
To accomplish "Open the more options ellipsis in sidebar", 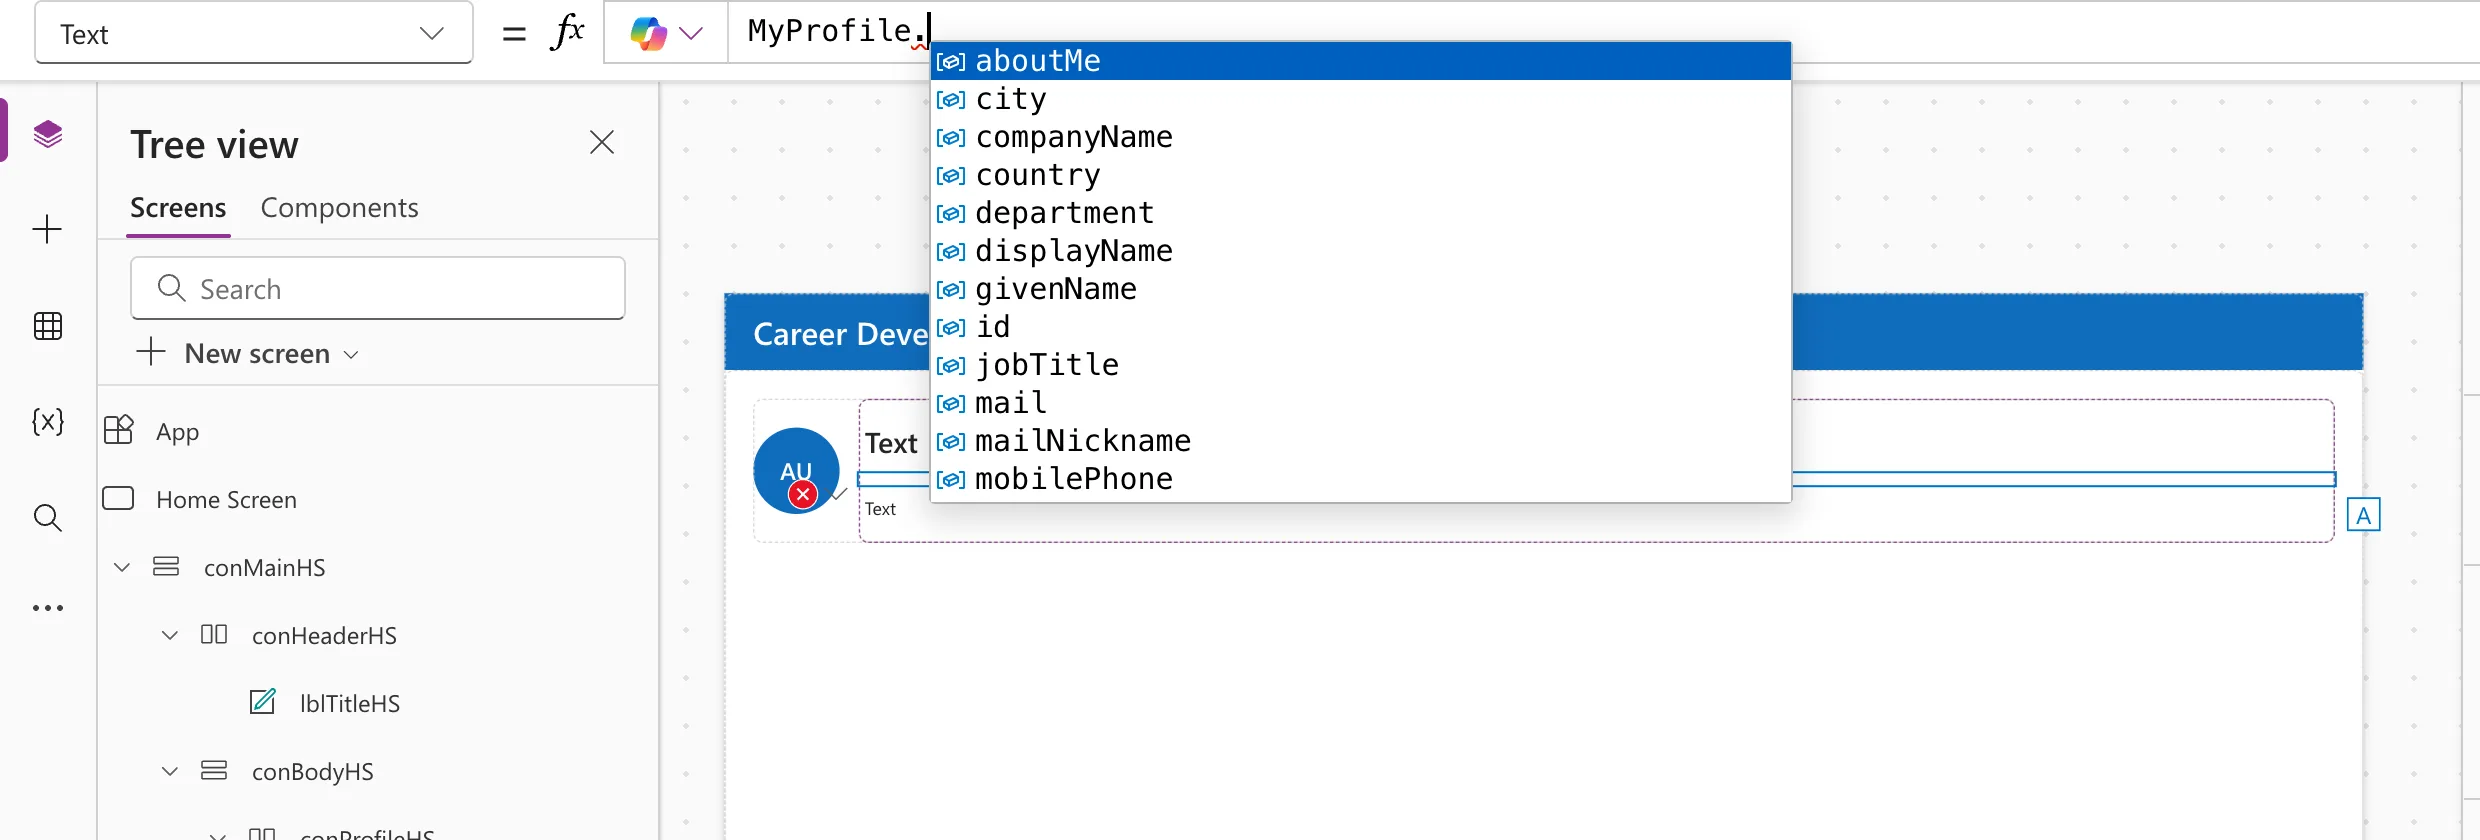I will [x=48, y=608].
